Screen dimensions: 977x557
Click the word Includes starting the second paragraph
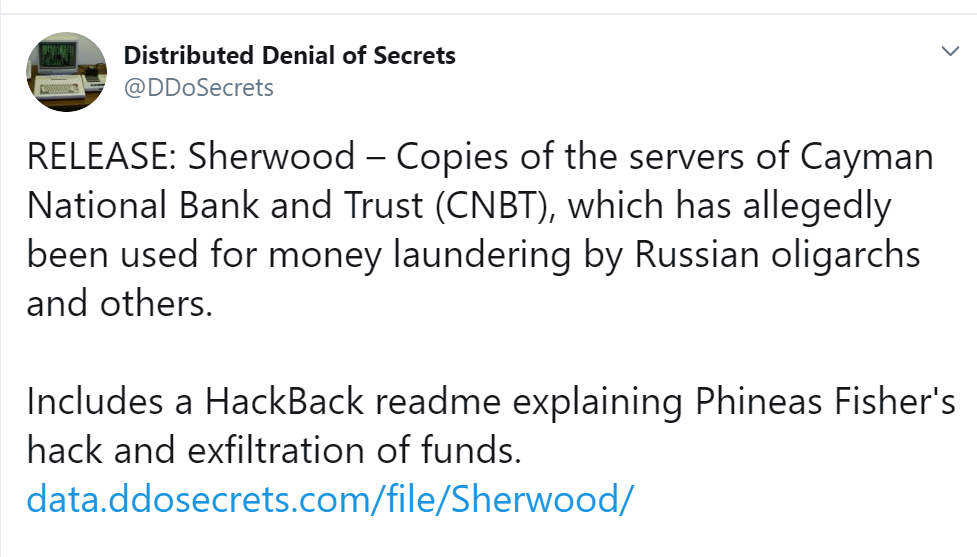point(89,402)
